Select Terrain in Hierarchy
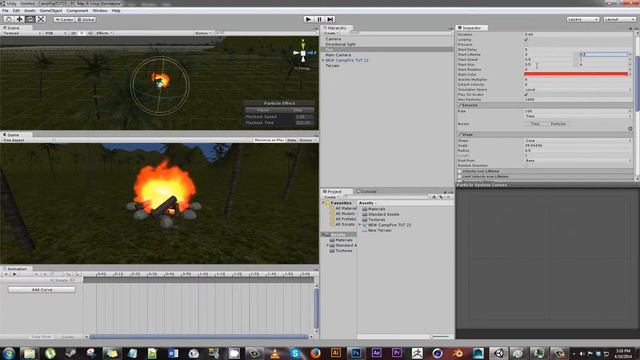640x360 pixels. [x=332, y=66]
